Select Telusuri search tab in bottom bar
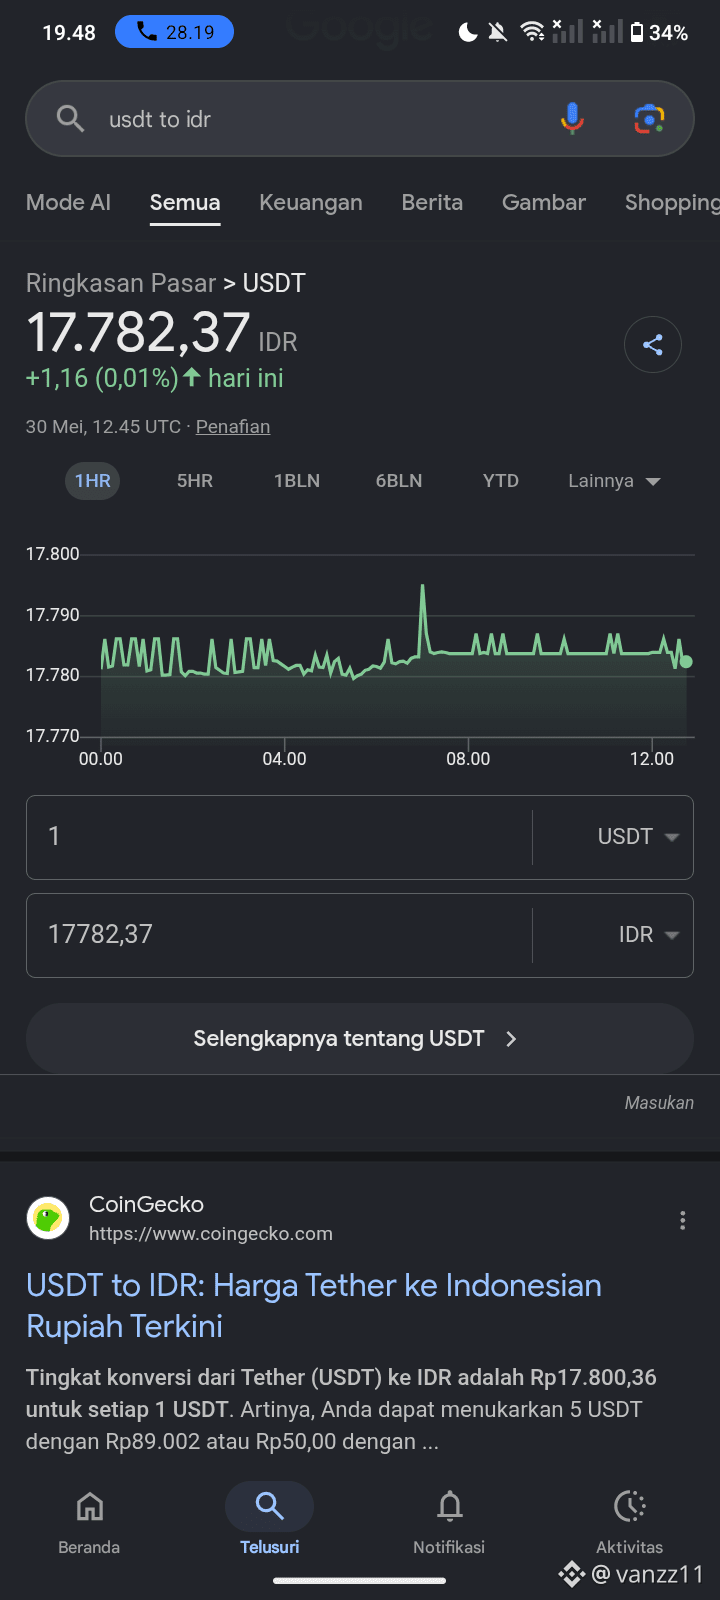Image resolution: width=720 pixels, height=1600 pixels. tap(270, 1522)
